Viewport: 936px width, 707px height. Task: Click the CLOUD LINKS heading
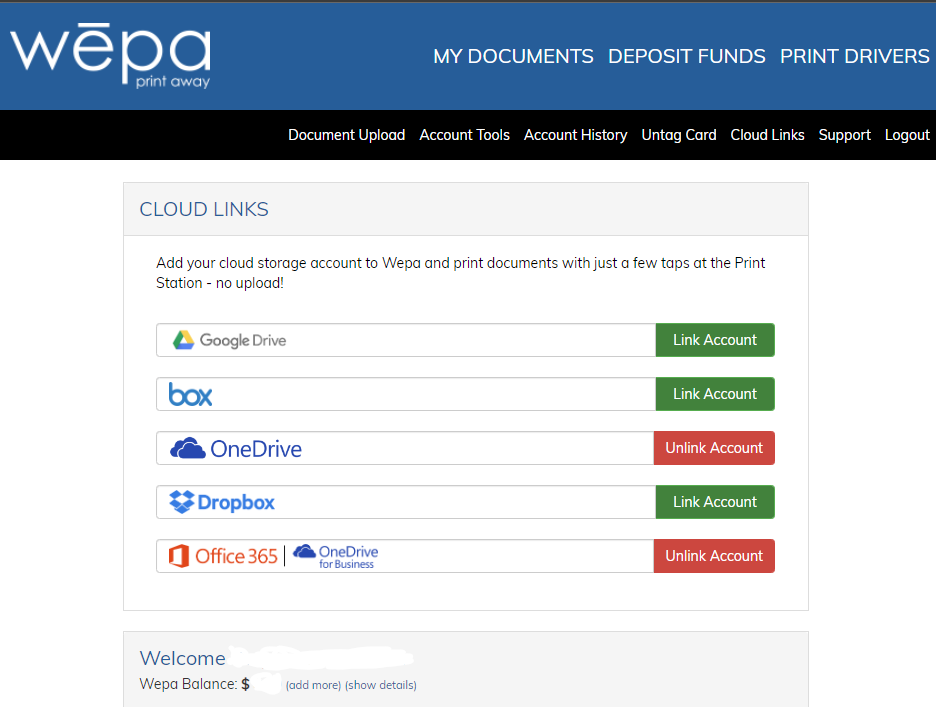click(204, 210)
